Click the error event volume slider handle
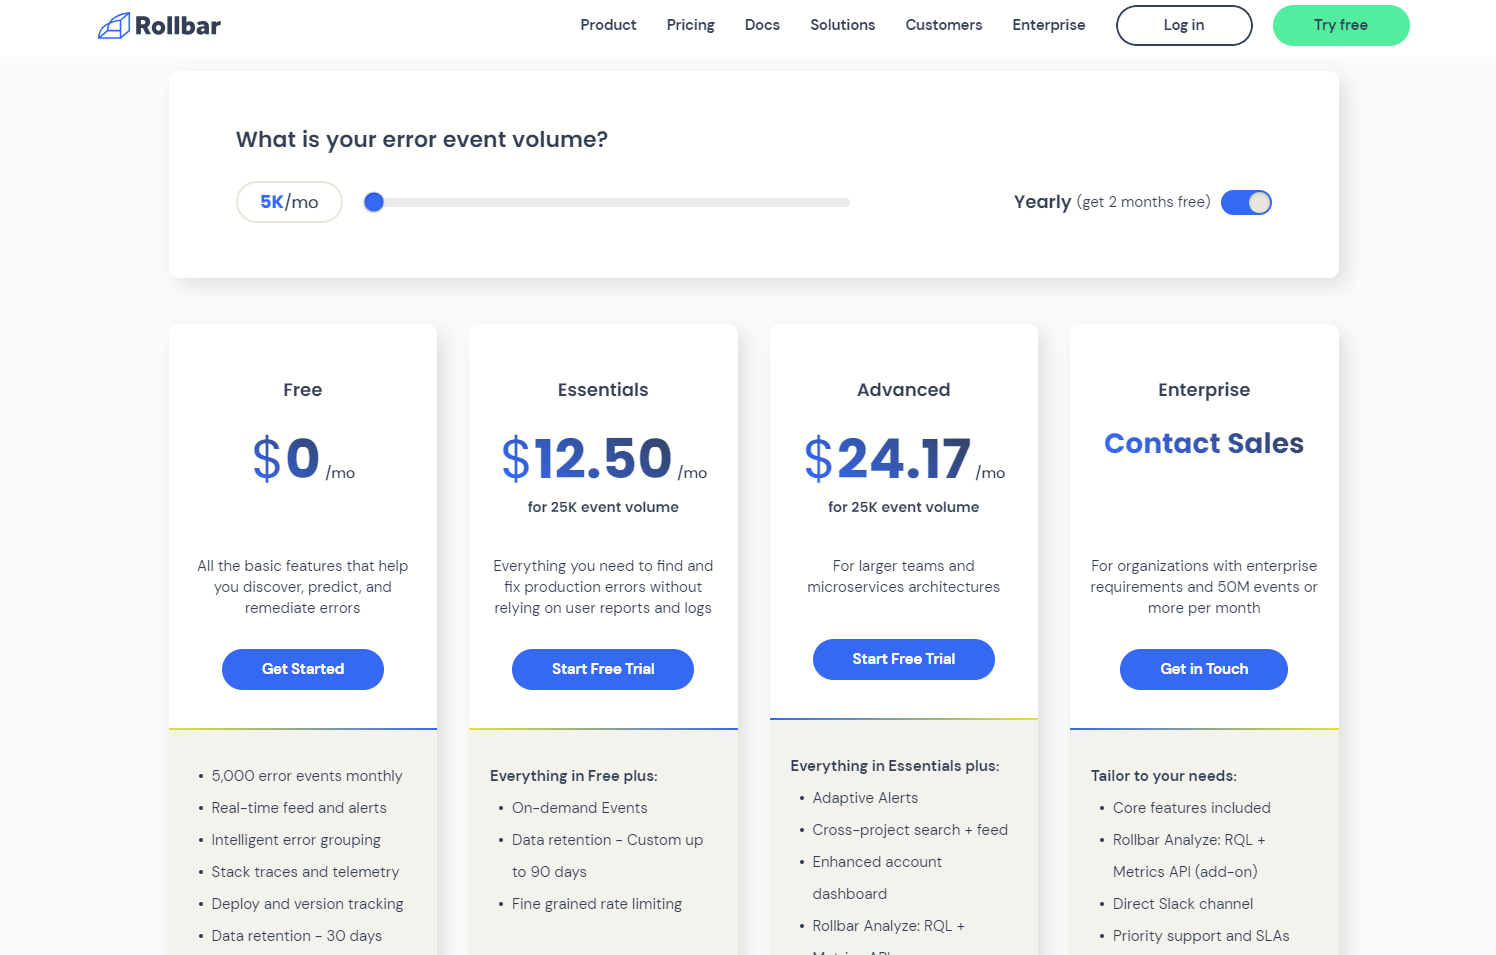 tap(374, 203)
